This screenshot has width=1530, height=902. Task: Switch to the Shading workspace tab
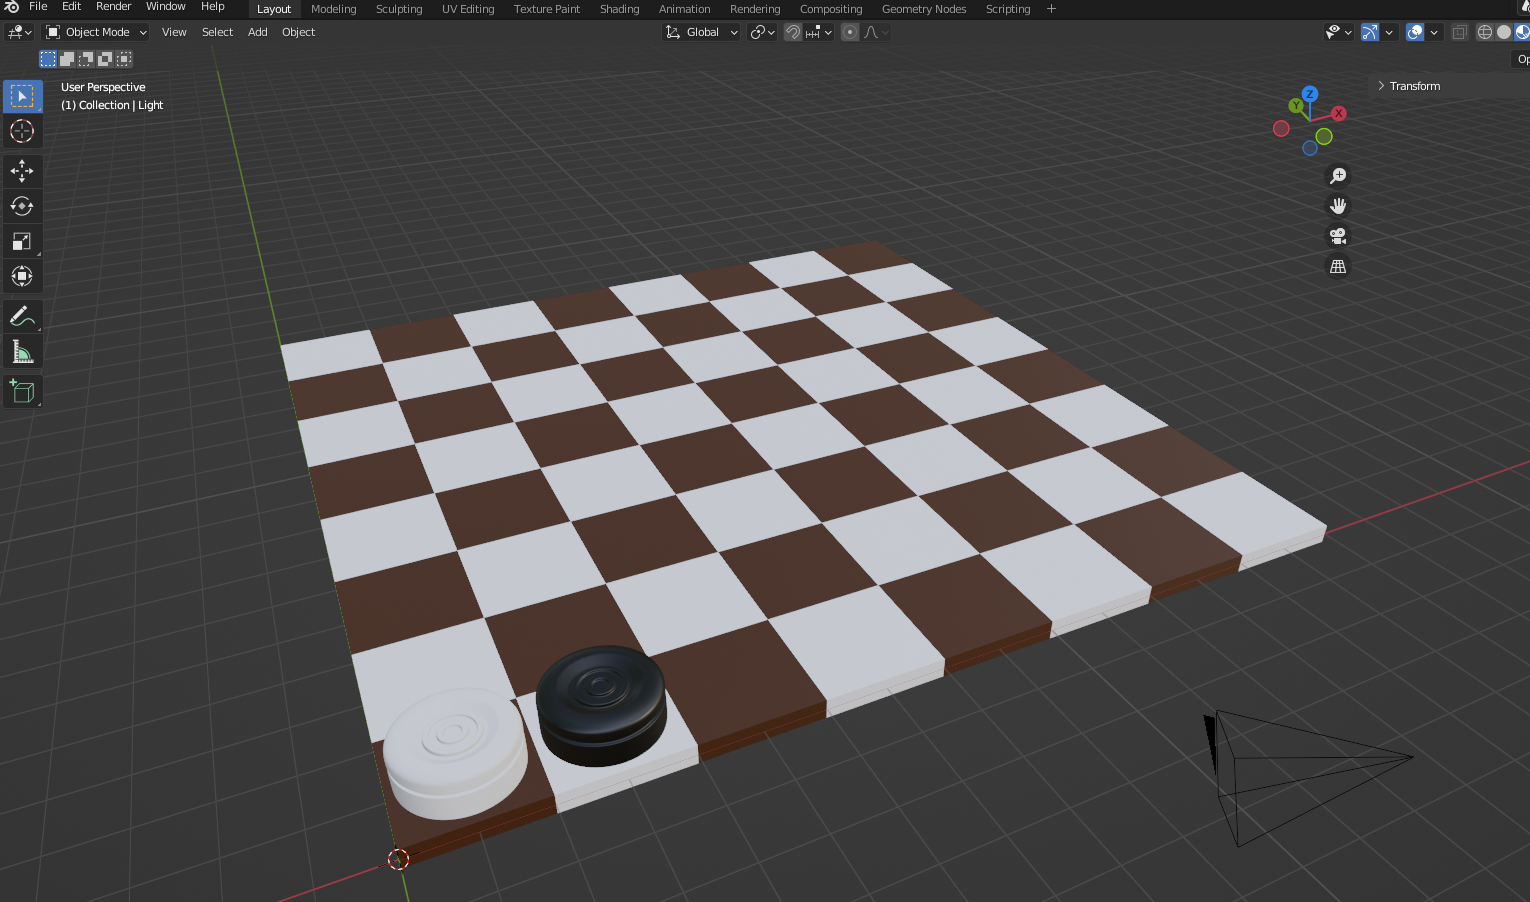[619, 9]
